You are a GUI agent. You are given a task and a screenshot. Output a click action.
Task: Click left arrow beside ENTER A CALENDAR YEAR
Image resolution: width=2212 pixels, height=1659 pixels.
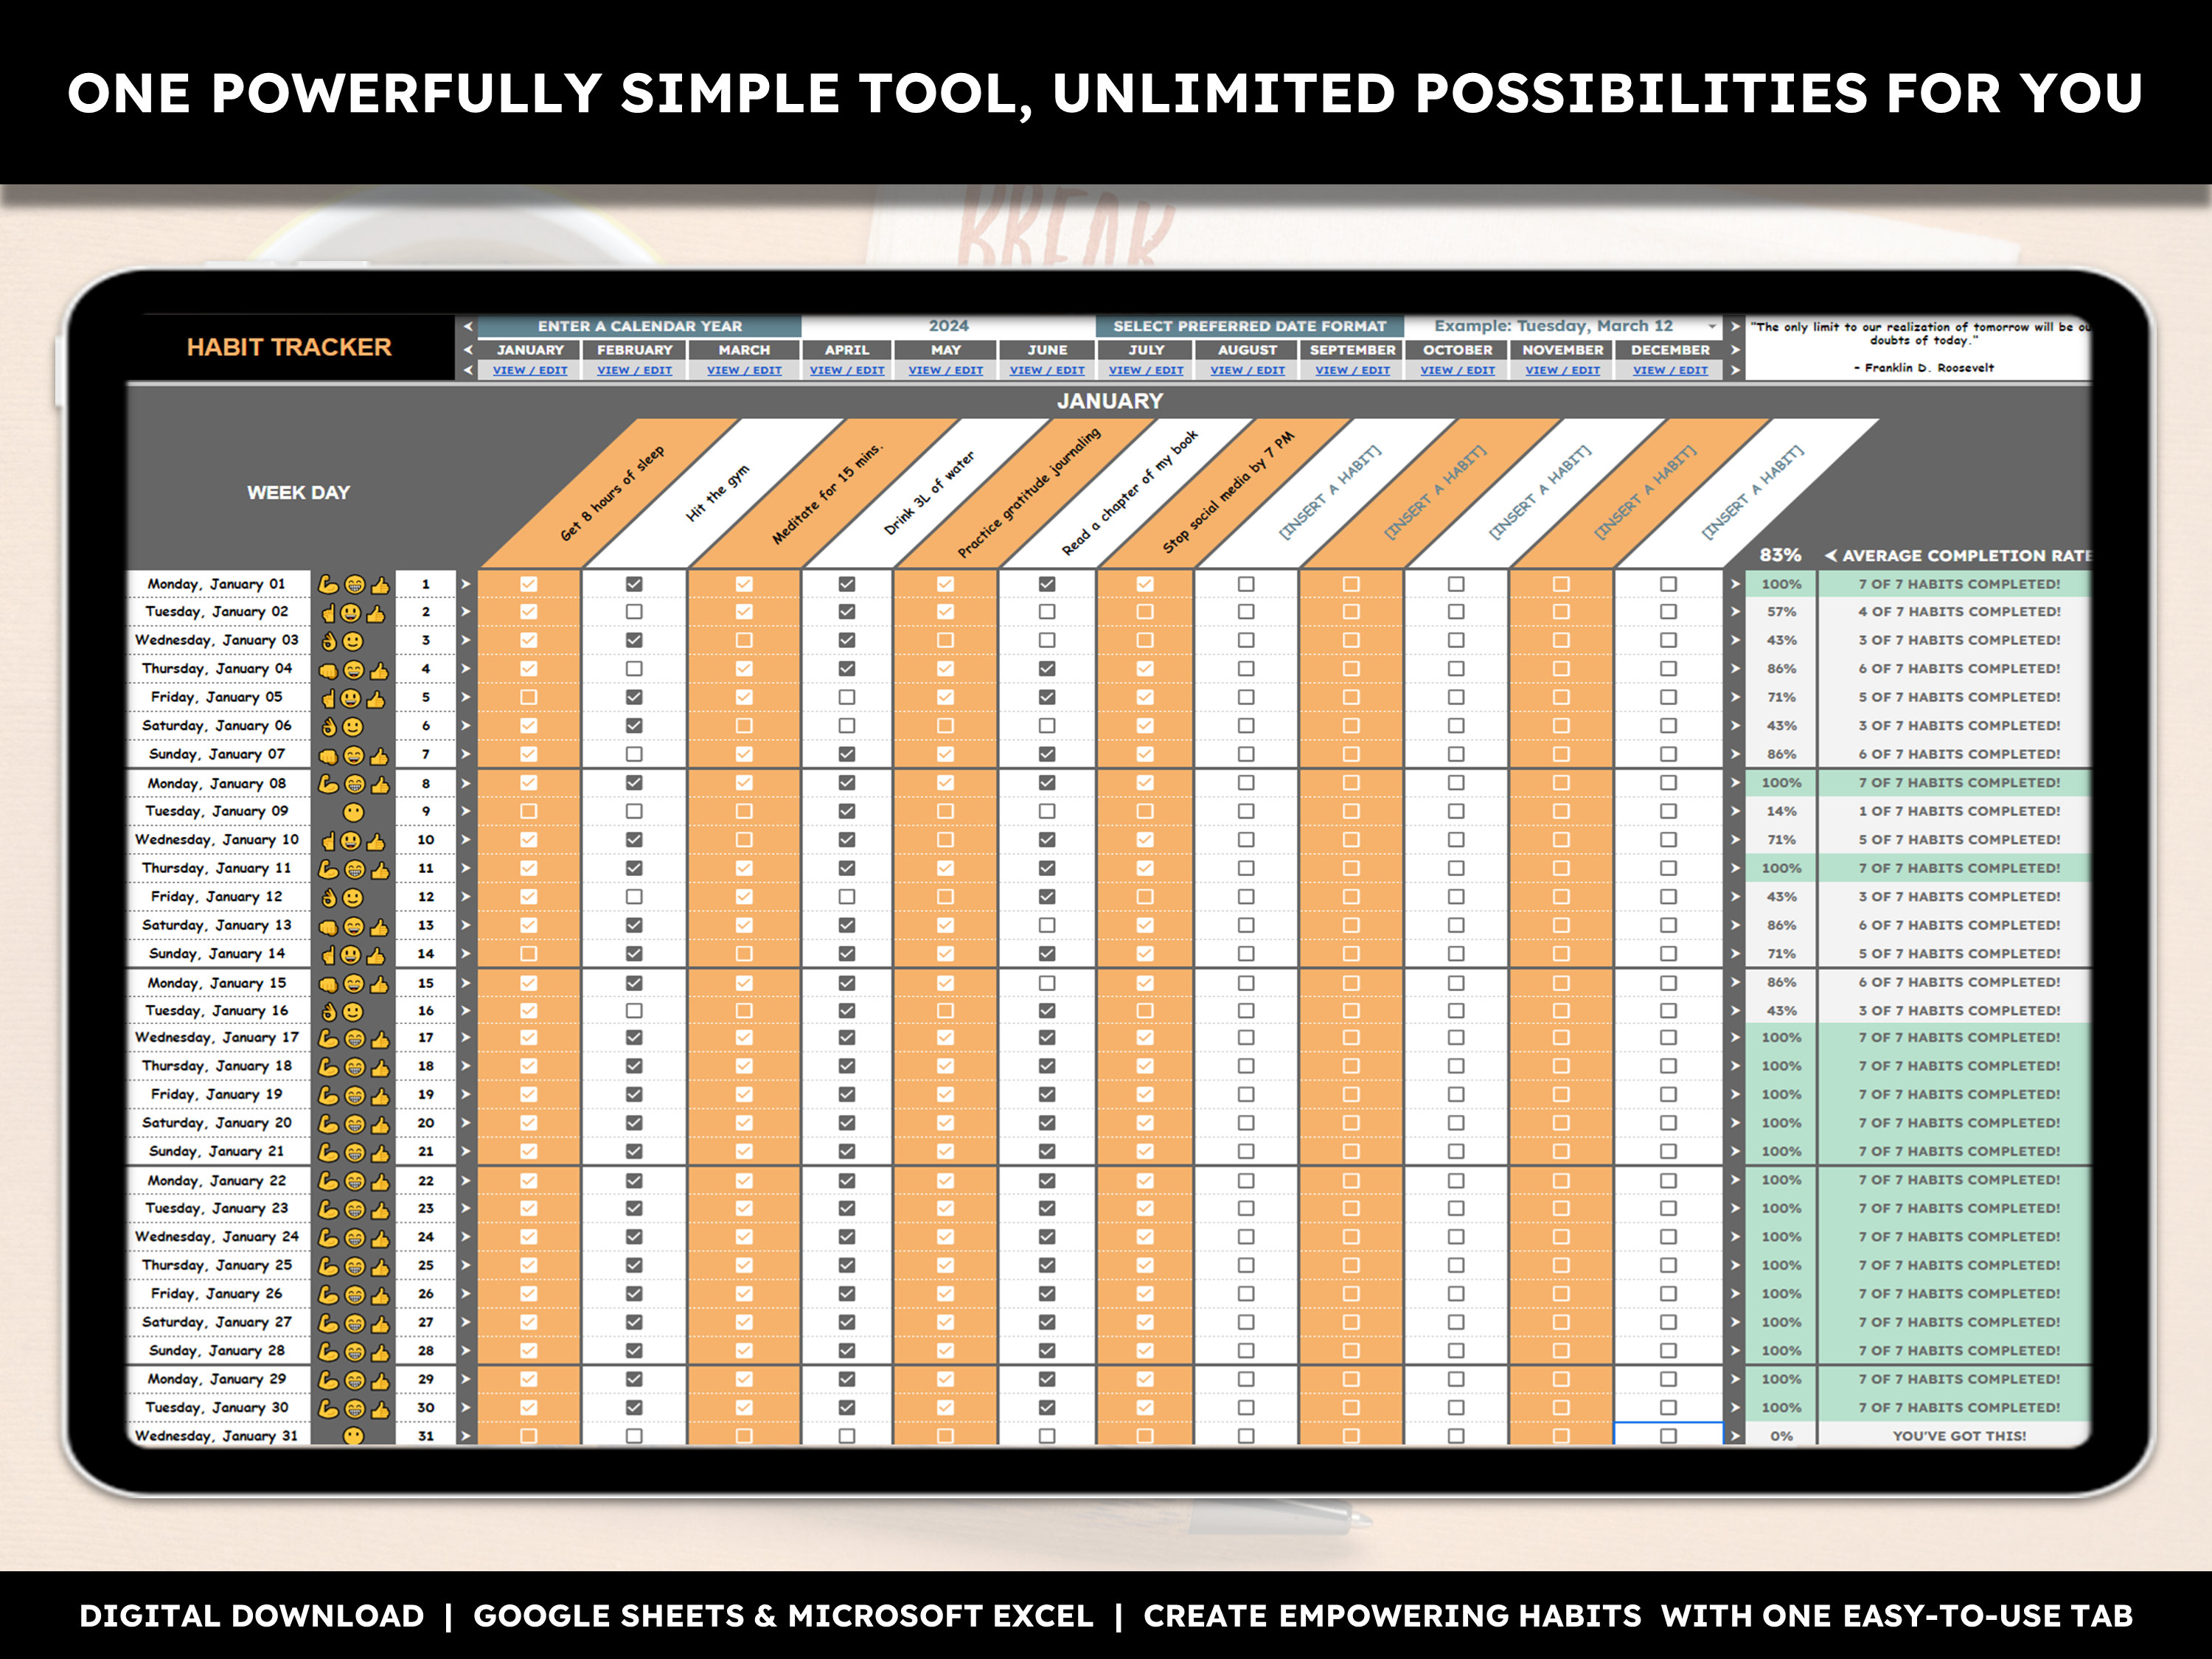(x=467, y=326)
